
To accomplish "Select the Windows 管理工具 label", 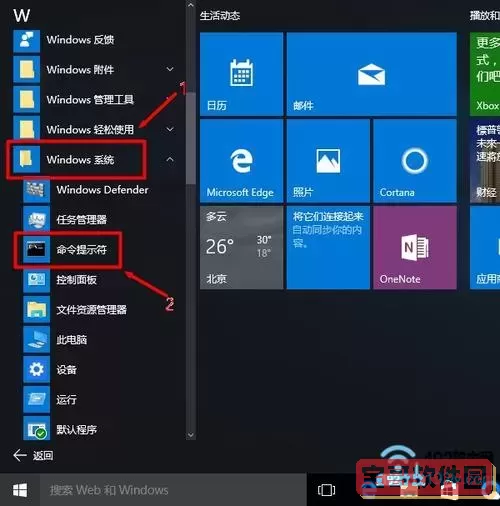I will point(90,100).
